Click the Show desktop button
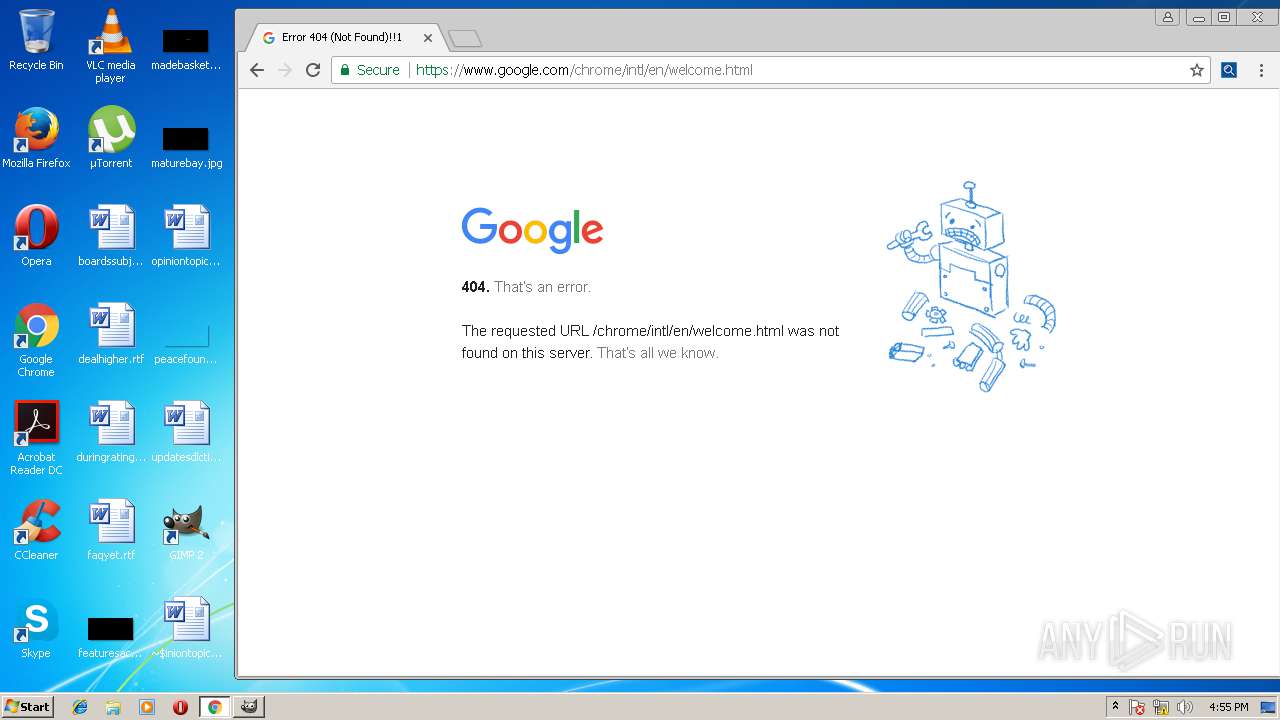This screenshot has width=1280, height=720. click(x=1270, y=707)
